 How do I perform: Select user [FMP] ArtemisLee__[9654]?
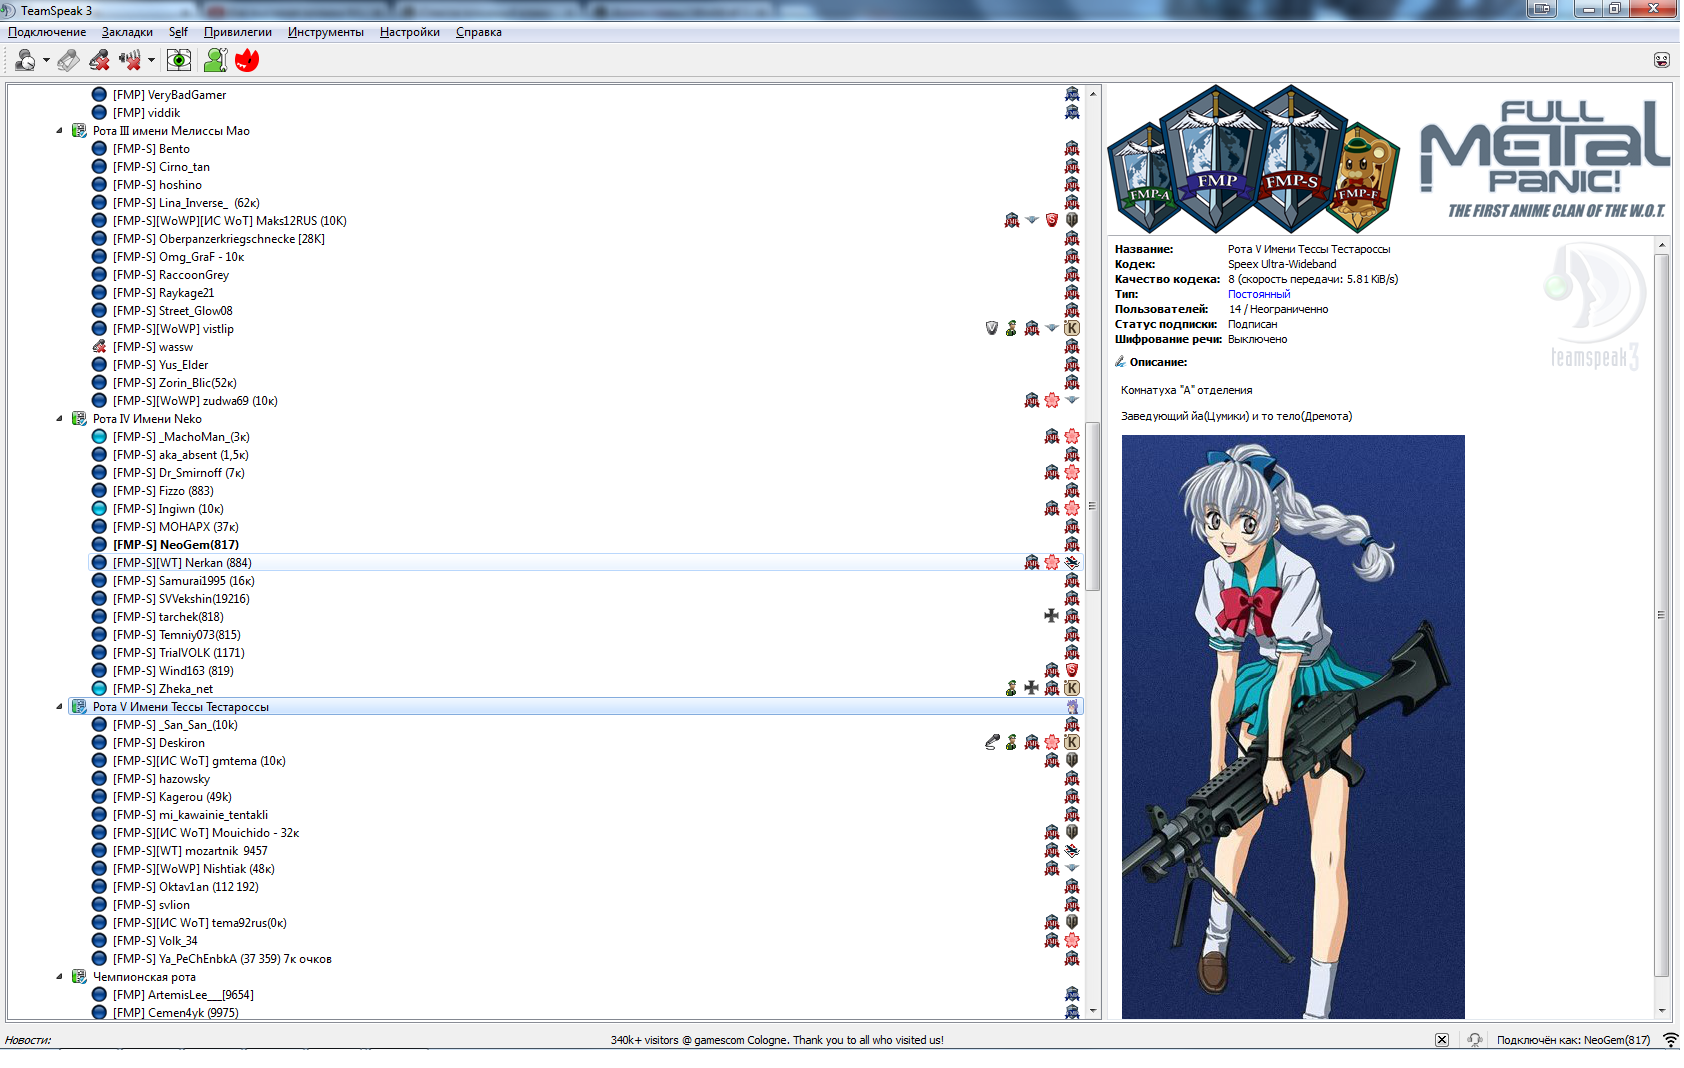coord(183,995)
